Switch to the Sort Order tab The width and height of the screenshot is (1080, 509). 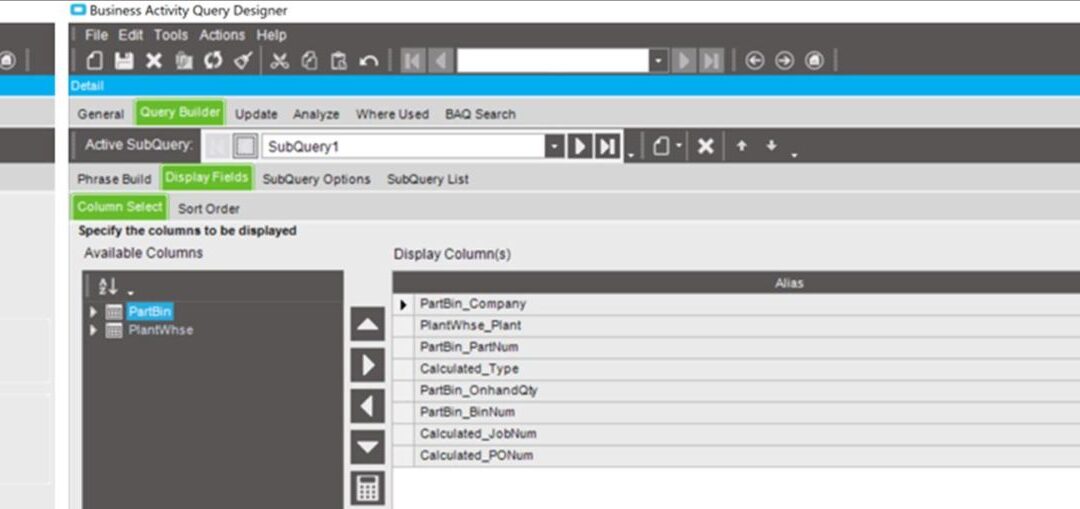coord(209,208)
